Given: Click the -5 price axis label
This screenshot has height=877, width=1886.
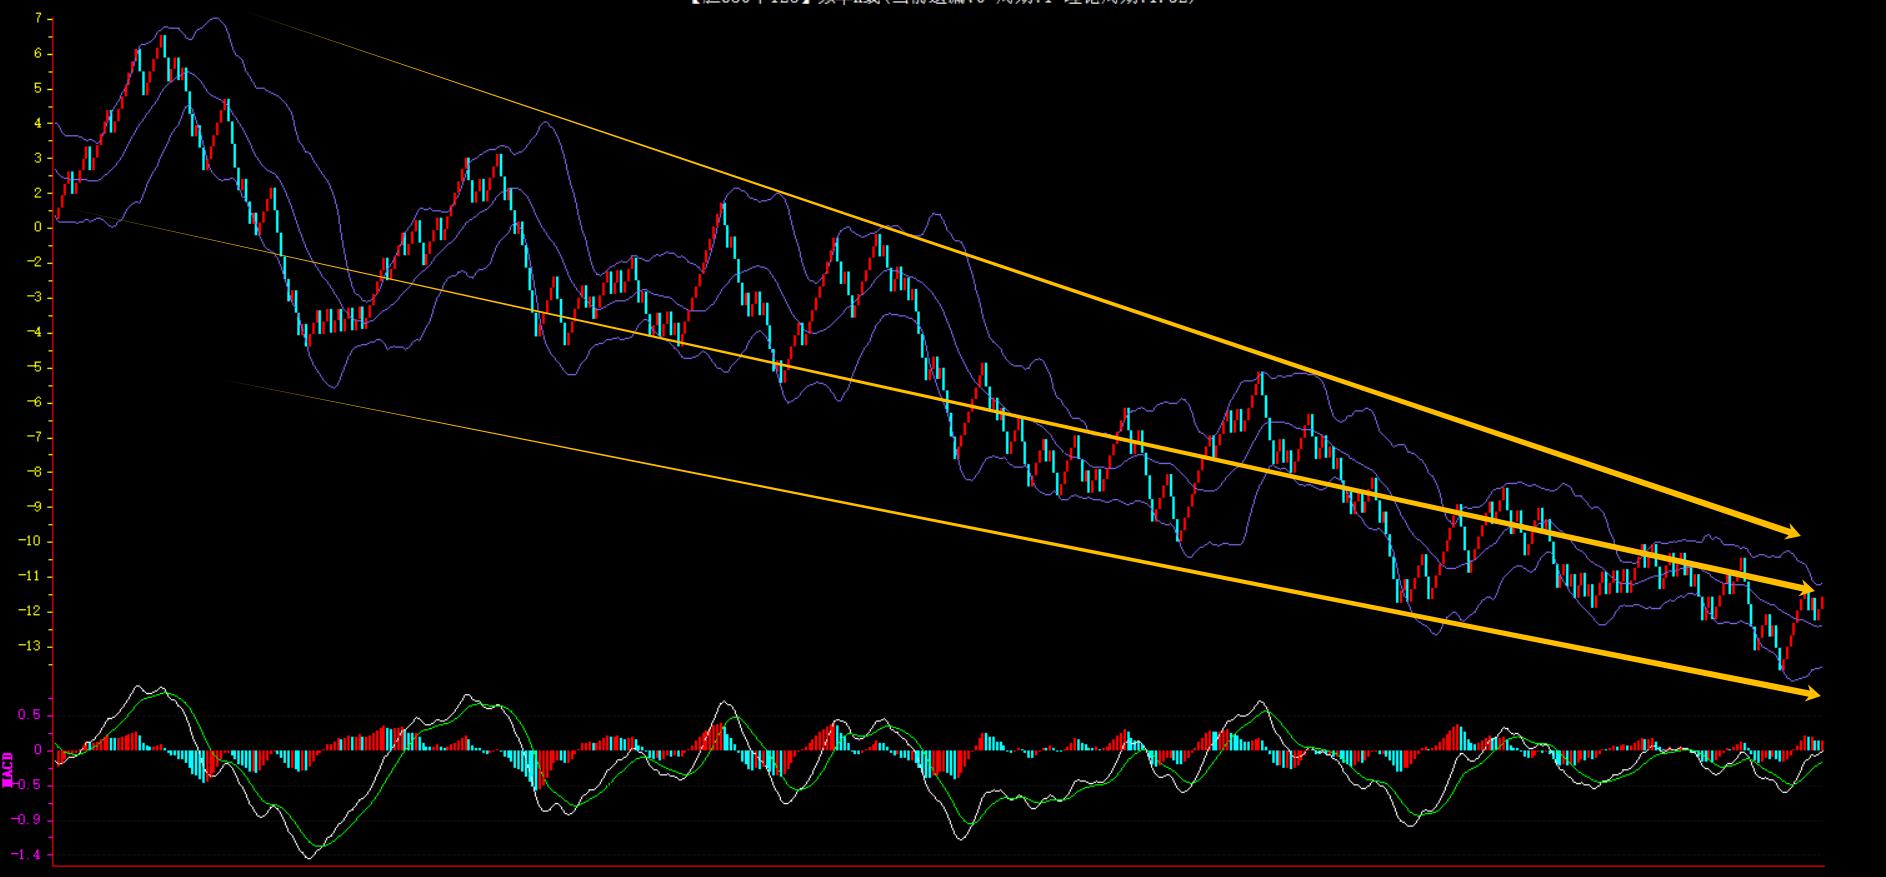Looking at the screenshot, I should click(35, 368).
